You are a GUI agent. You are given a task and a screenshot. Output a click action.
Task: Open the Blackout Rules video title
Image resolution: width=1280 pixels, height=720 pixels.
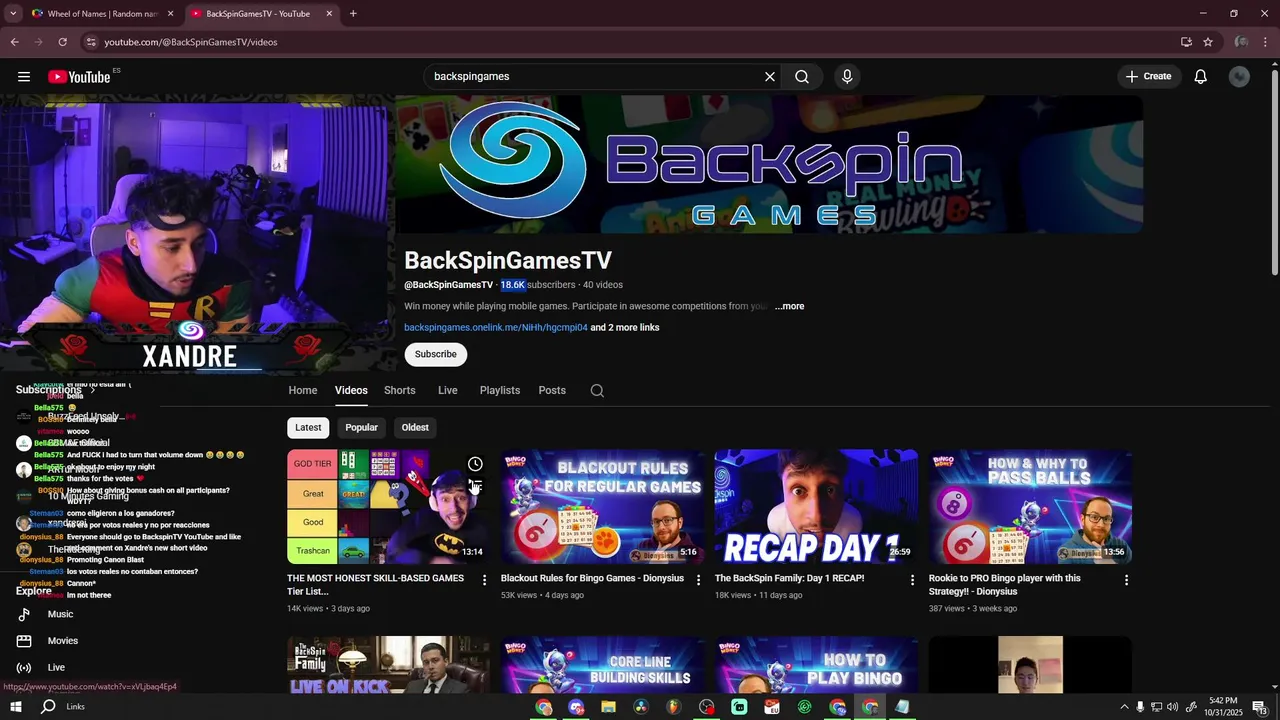pyautogui.click(x=592, y=579)
